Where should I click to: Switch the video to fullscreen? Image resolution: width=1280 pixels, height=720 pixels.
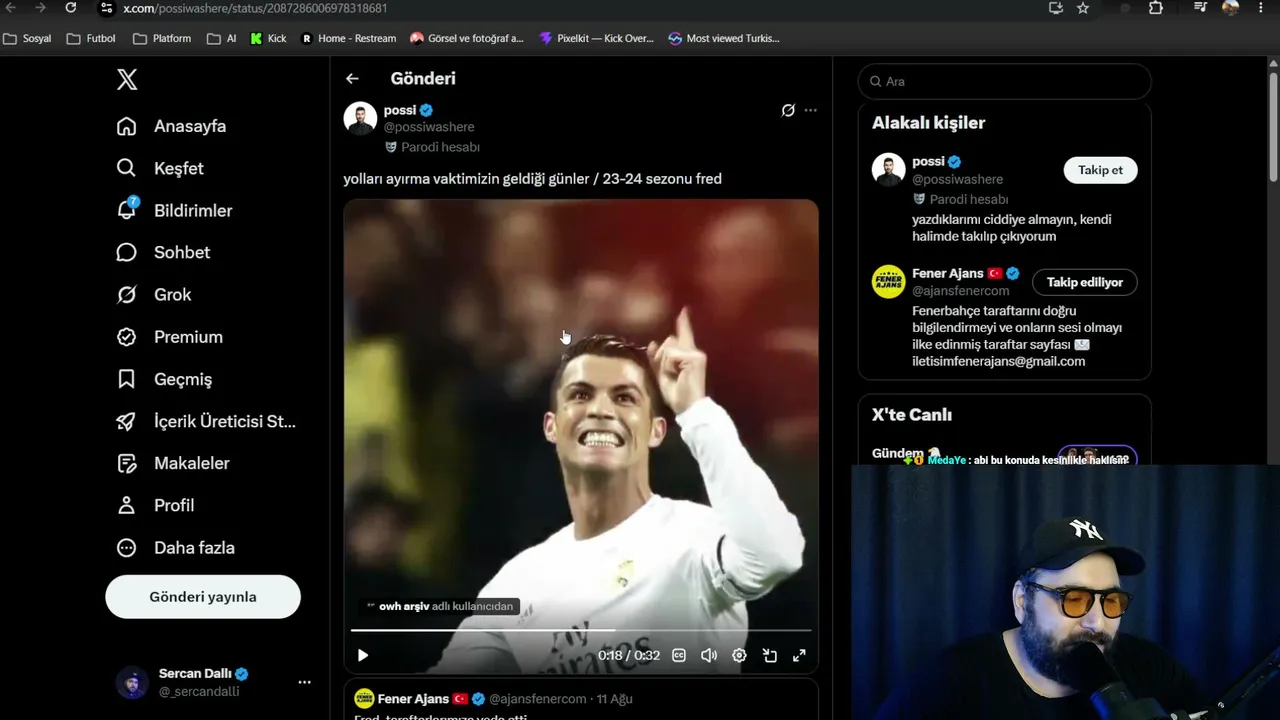pyautogui.click(x=800, y=655)
